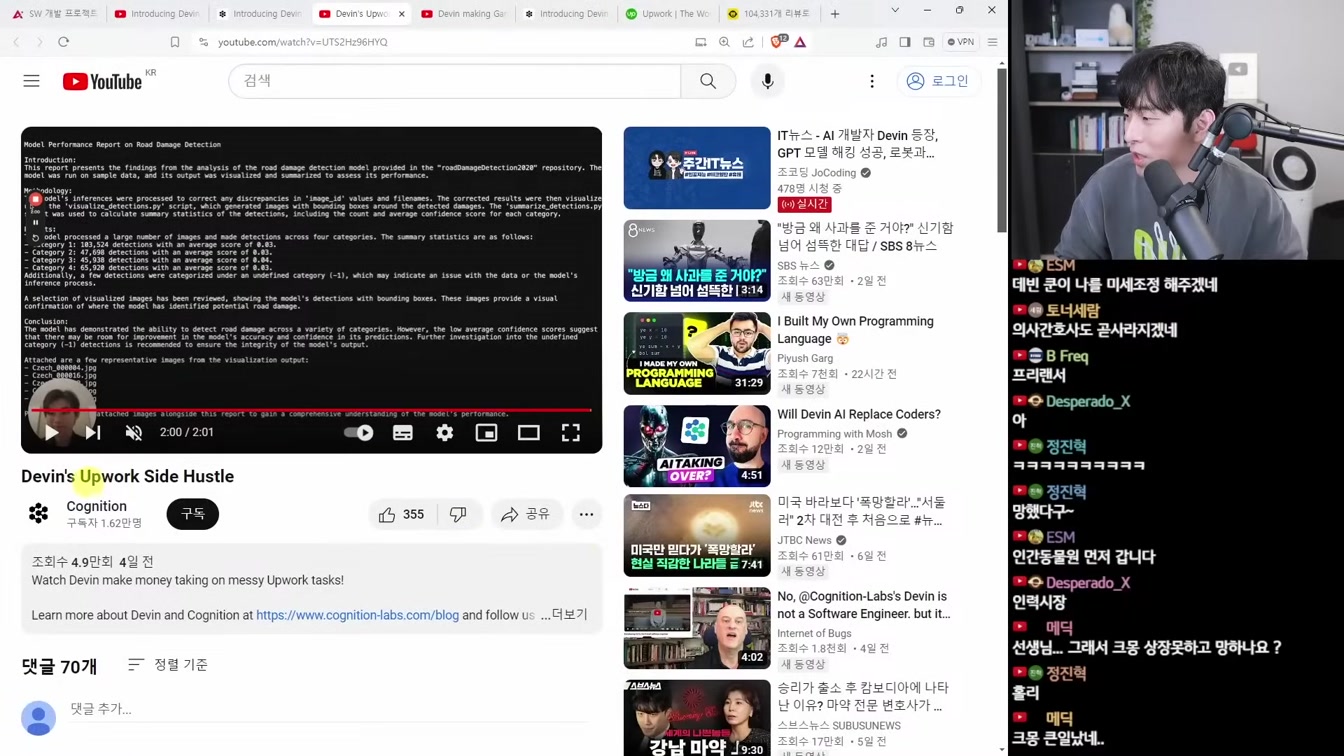Open the YouTube hamburger guide menu
The image size is (1344, 756).
point(32,81)
